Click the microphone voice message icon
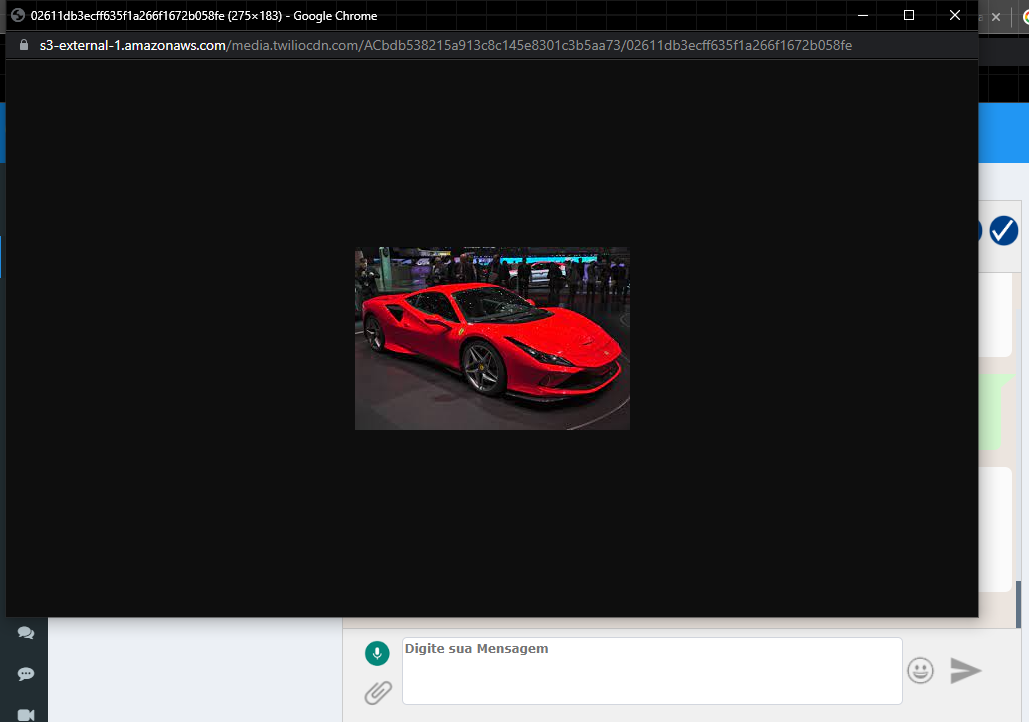Screen dimensions: 1029x722 pos(377,653)
